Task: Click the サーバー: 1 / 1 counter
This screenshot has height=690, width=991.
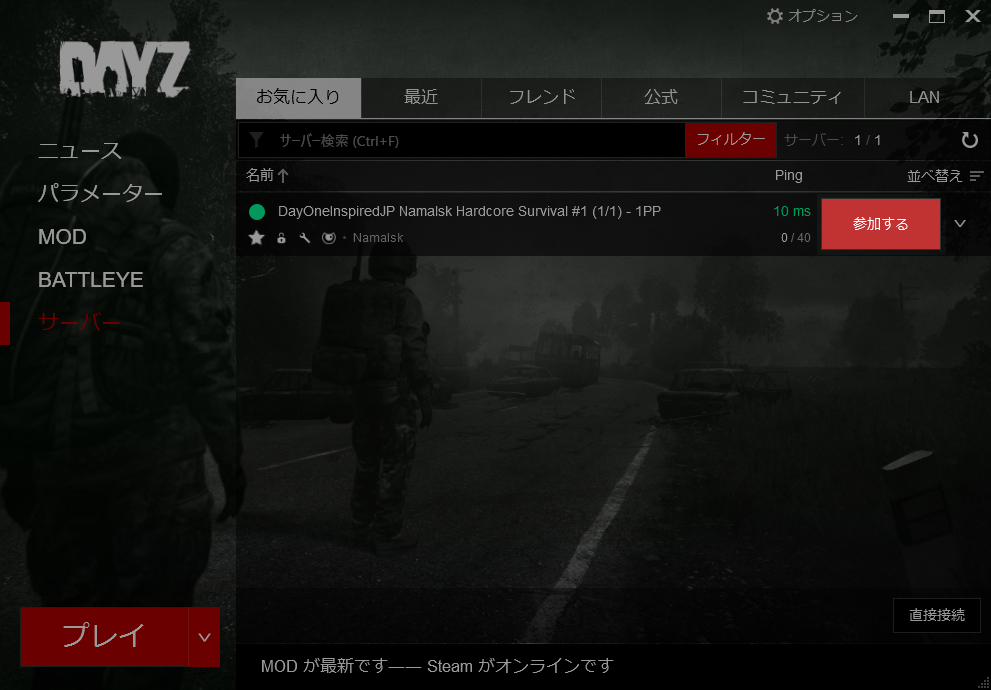Action: pyautogui.click(x=832, y=140)
